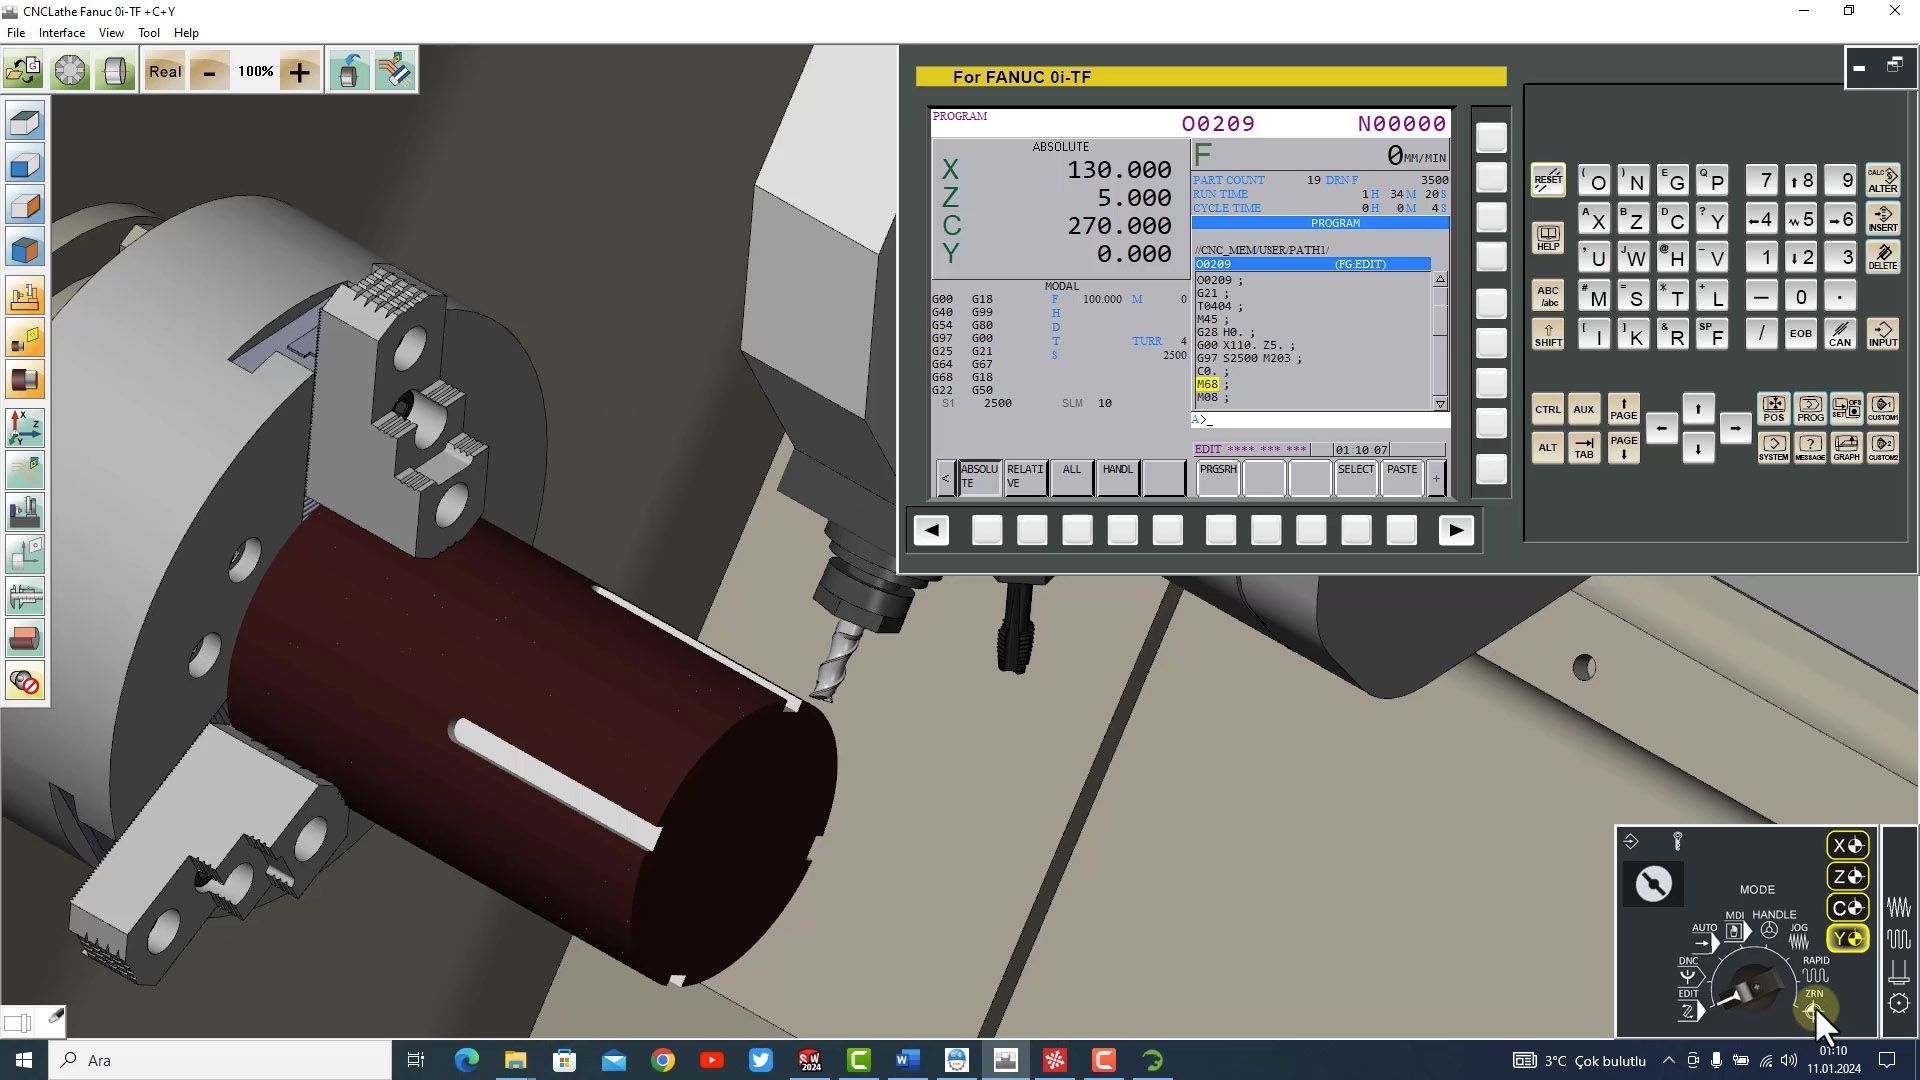Click the CUSTOM1 function key

(x=1883, y=408)
